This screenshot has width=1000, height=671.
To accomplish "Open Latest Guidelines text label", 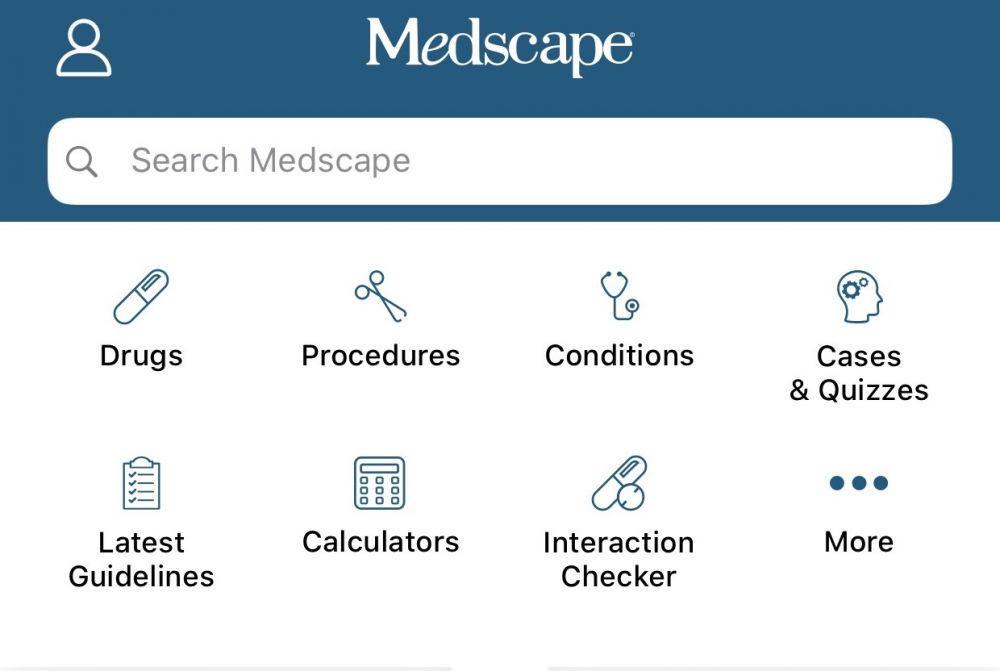I will tap(141, 559).
